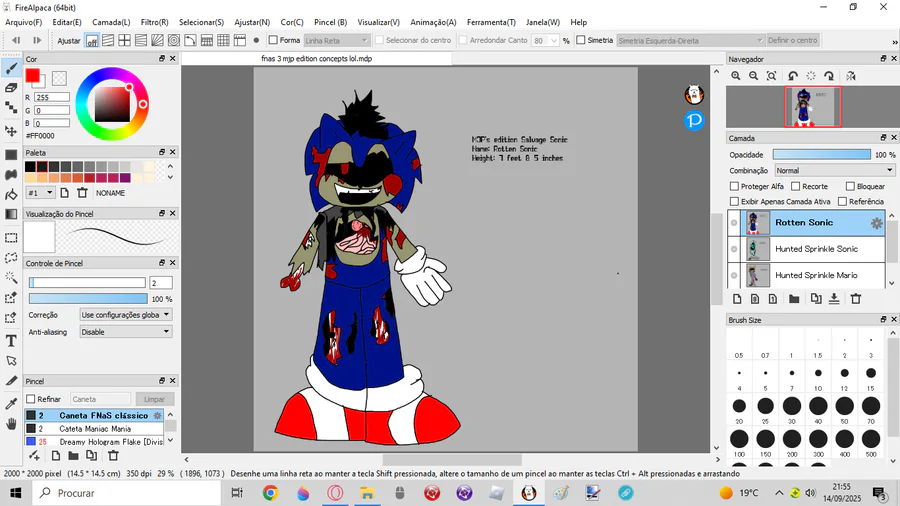
Task: Adjust the brush size slider
Action: point(87,283)
